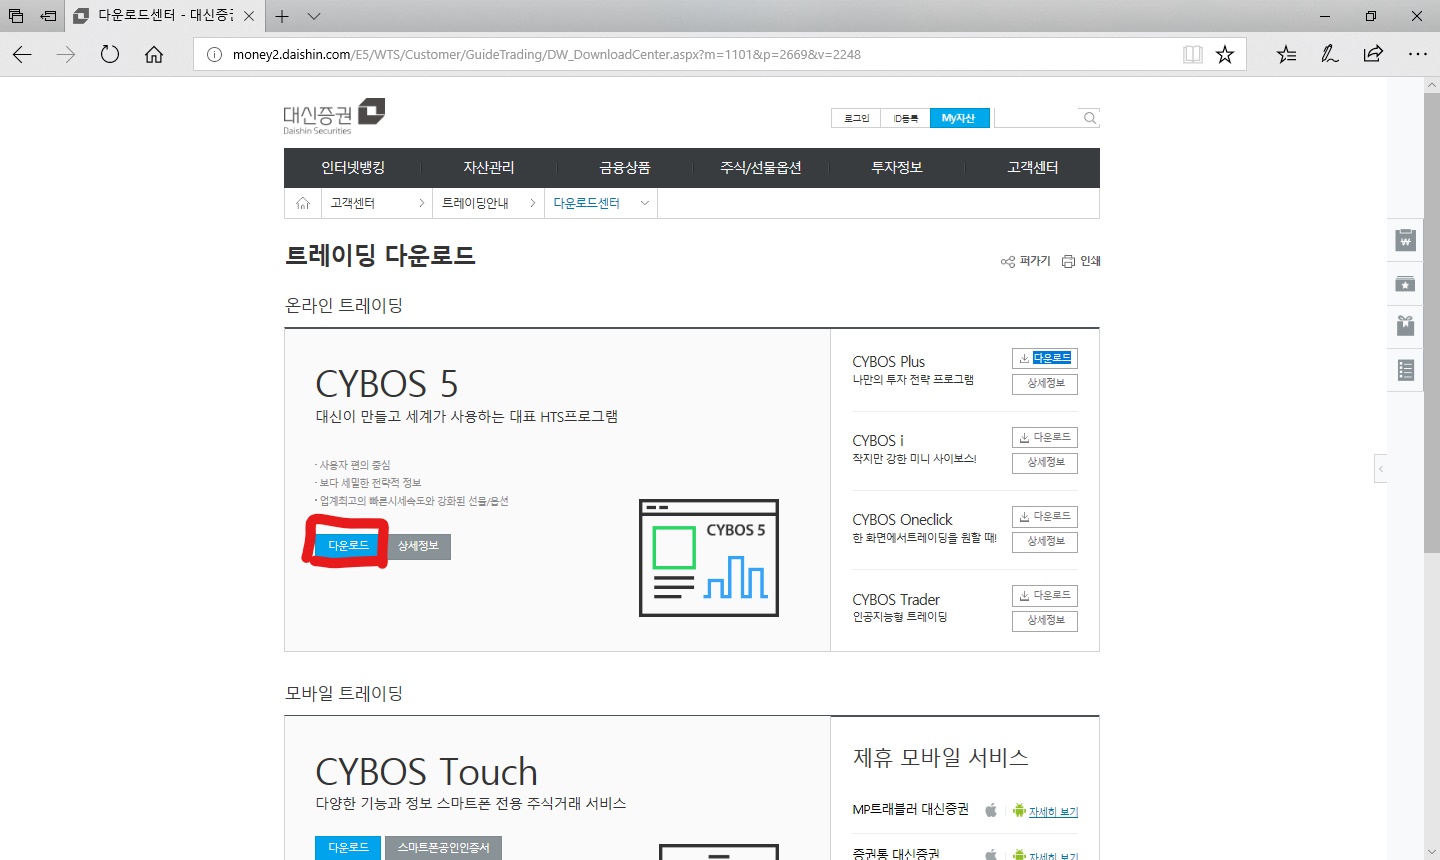Set the current tabs aside

click(x=48, y=16)
